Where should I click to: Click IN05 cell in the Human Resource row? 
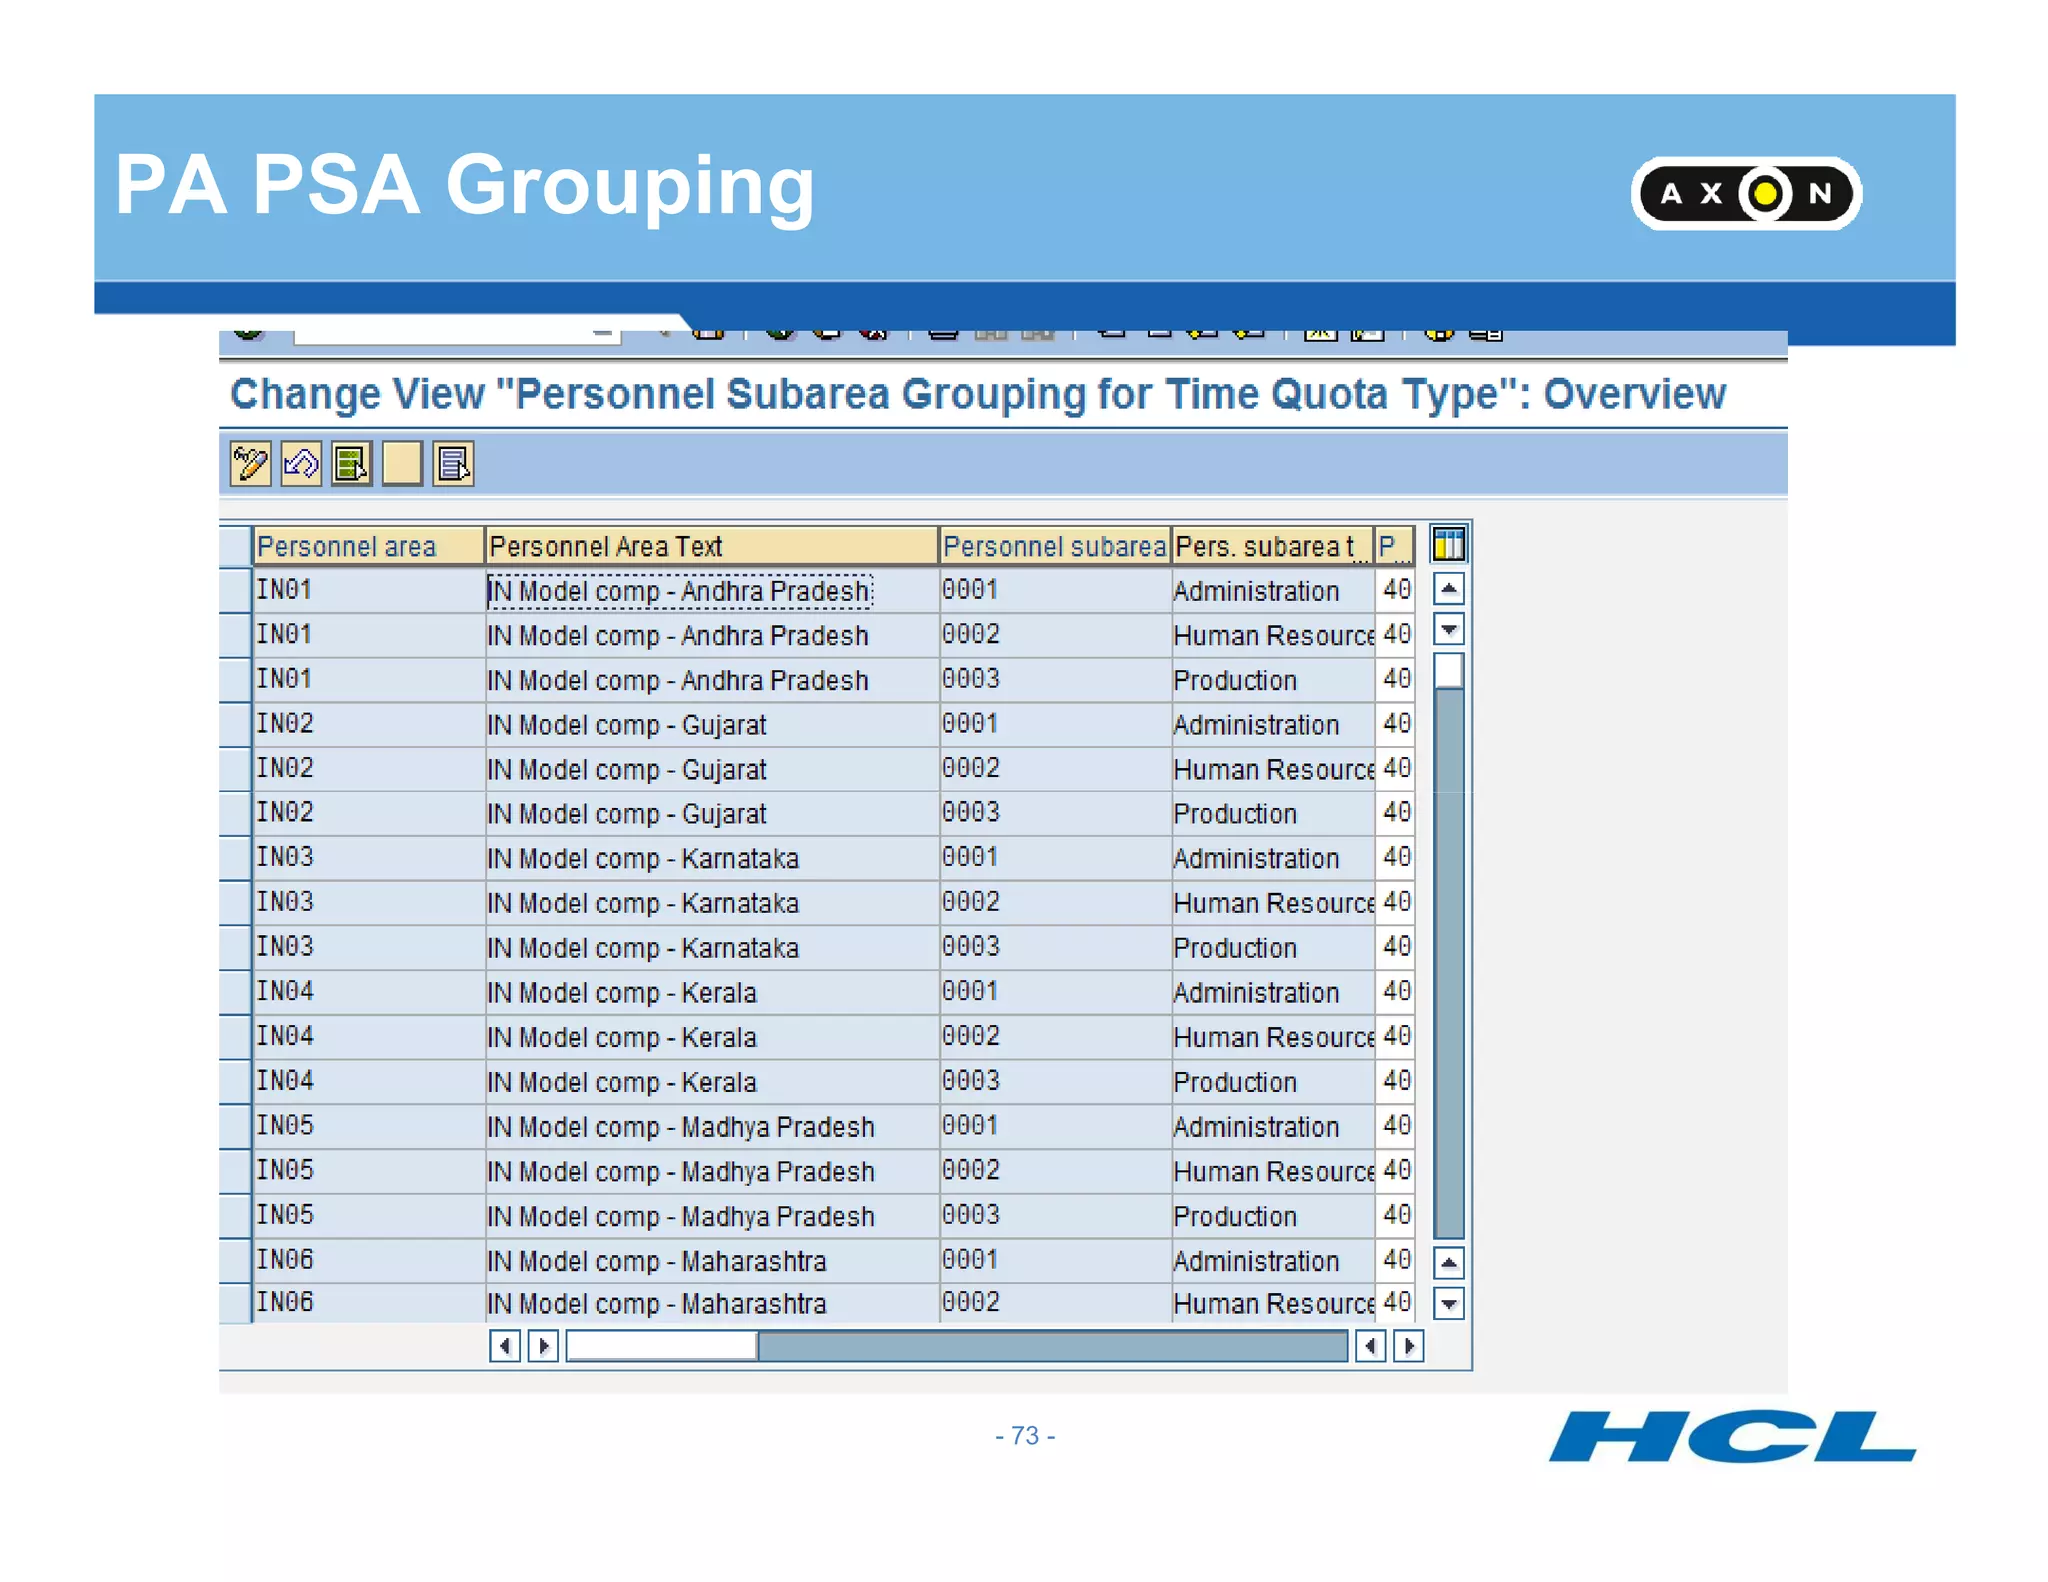(368, 1171)
